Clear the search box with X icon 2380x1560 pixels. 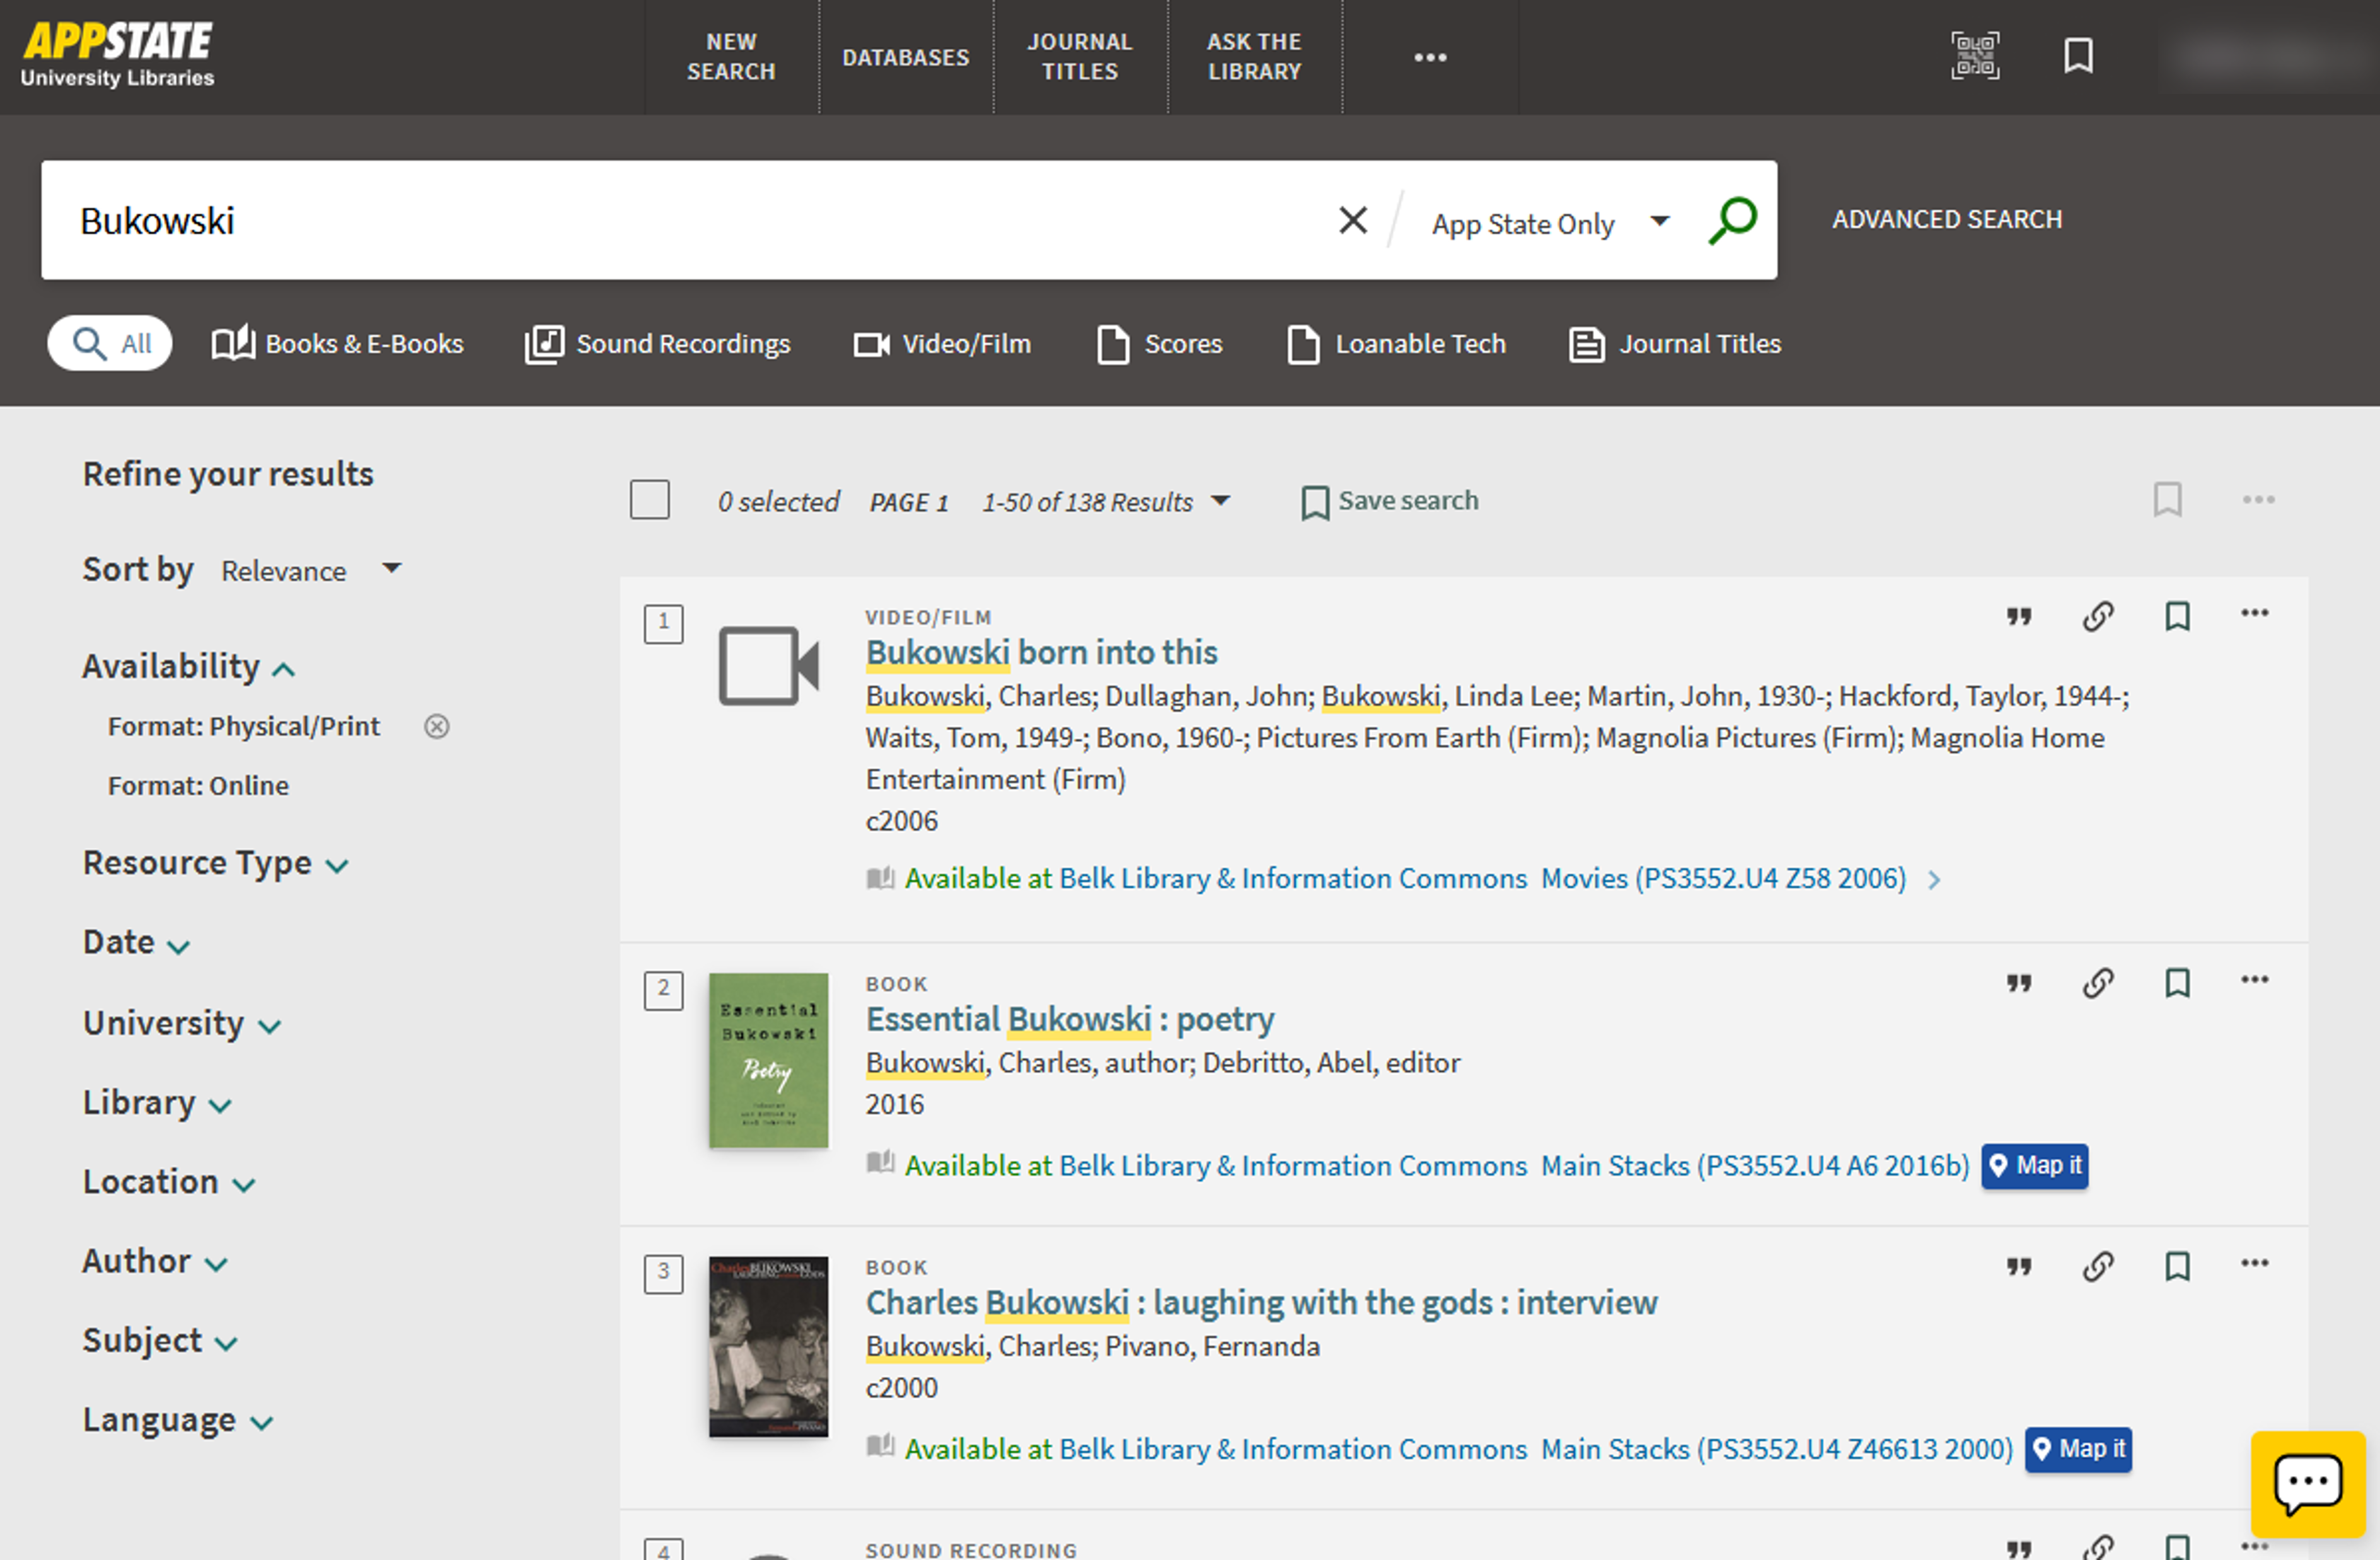point(1353,220)
